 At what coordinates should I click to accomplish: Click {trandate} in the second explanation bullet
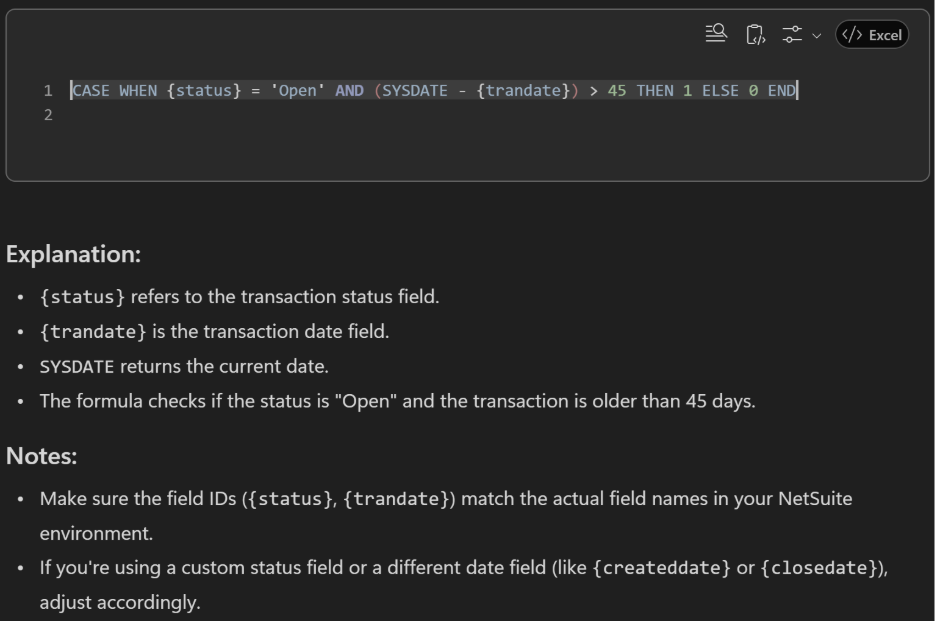tap(93, 332)
